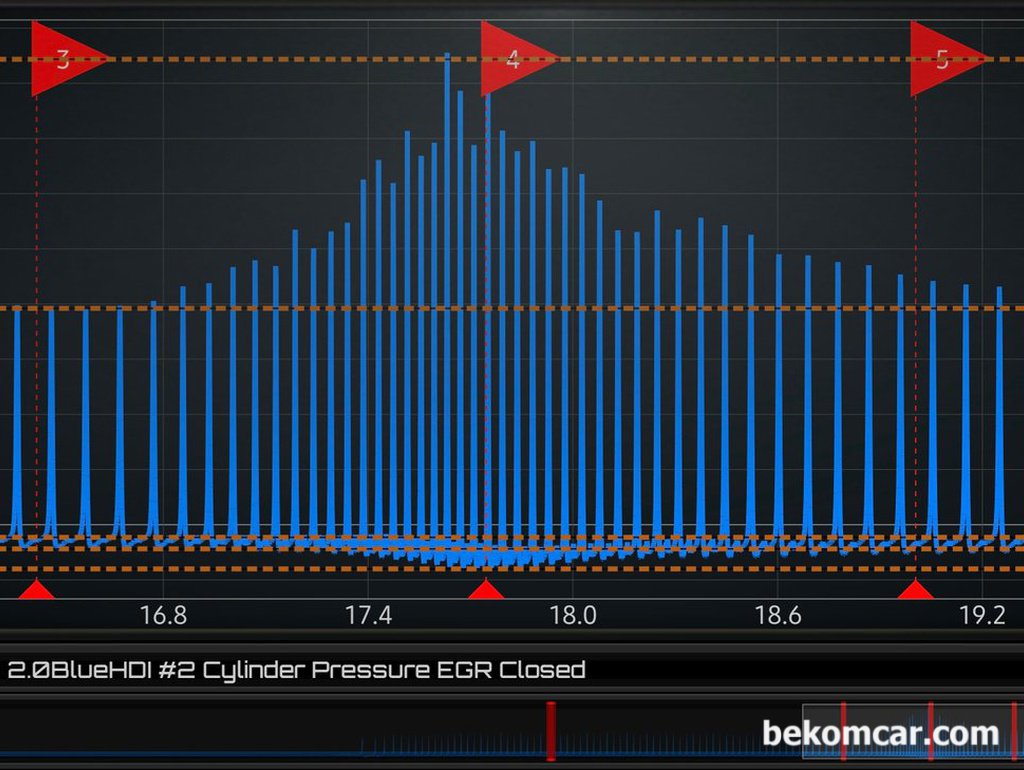Click the 17.4 time axis label

click(x=368, y=615)
